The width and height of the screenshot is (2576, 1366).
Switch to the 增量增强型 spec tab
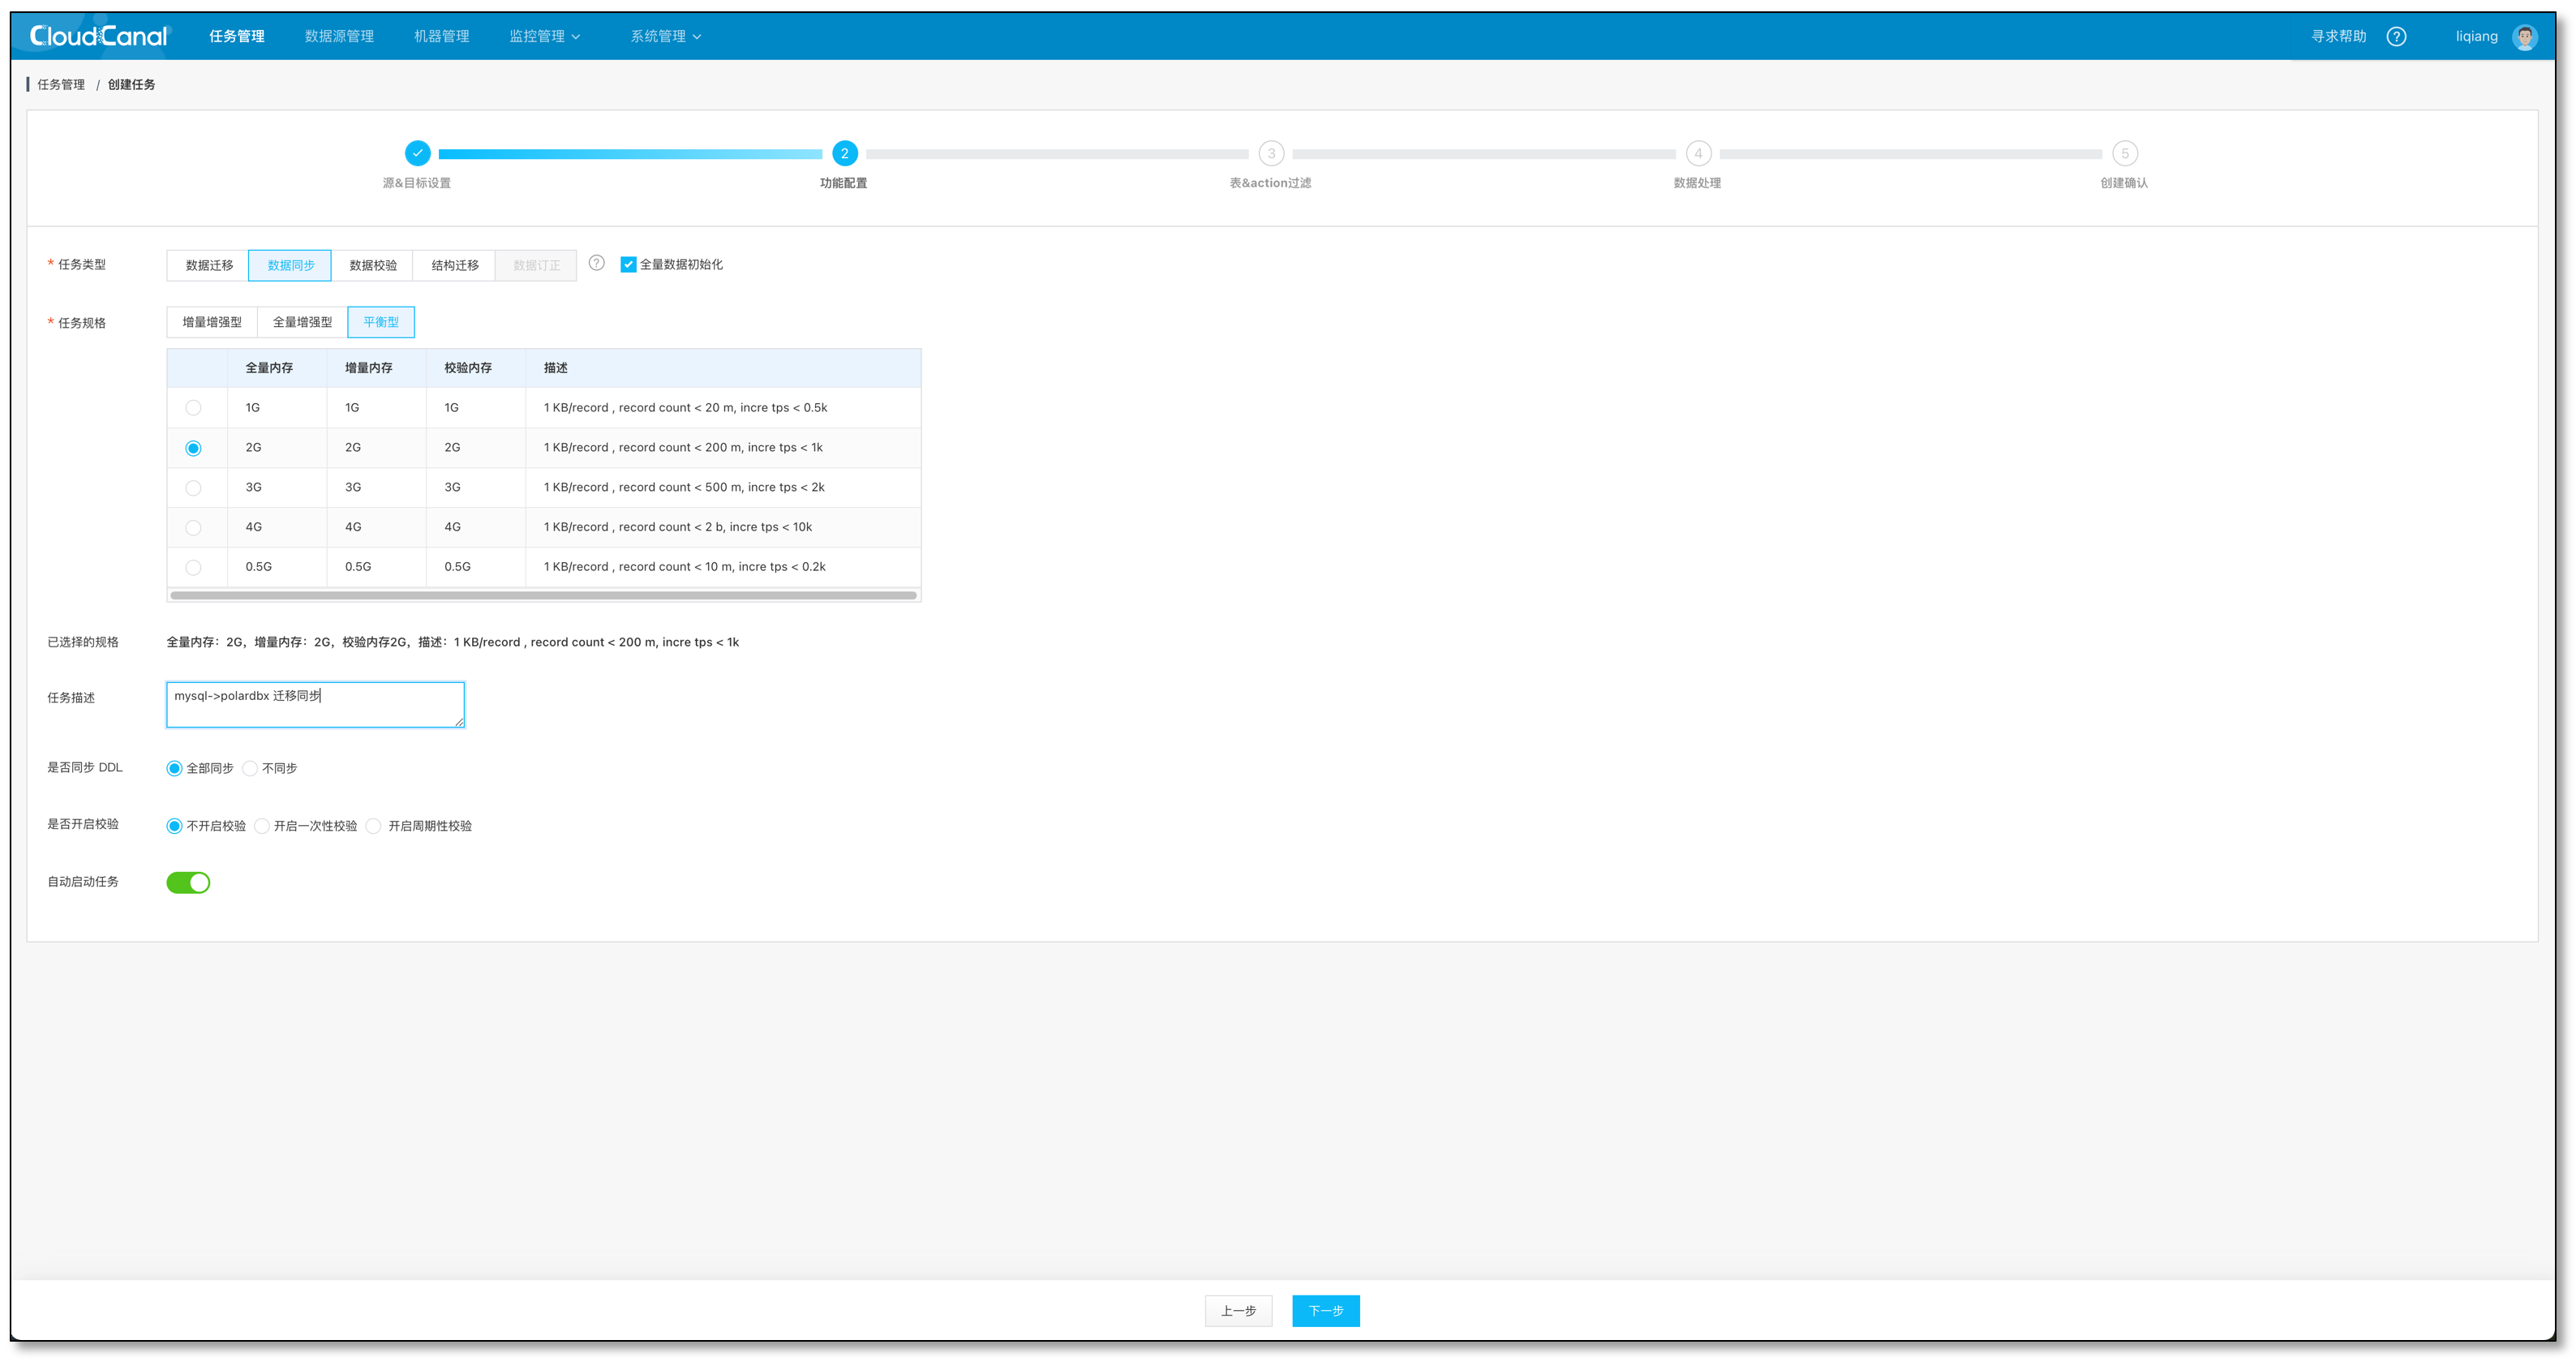(x=212, y=322)
